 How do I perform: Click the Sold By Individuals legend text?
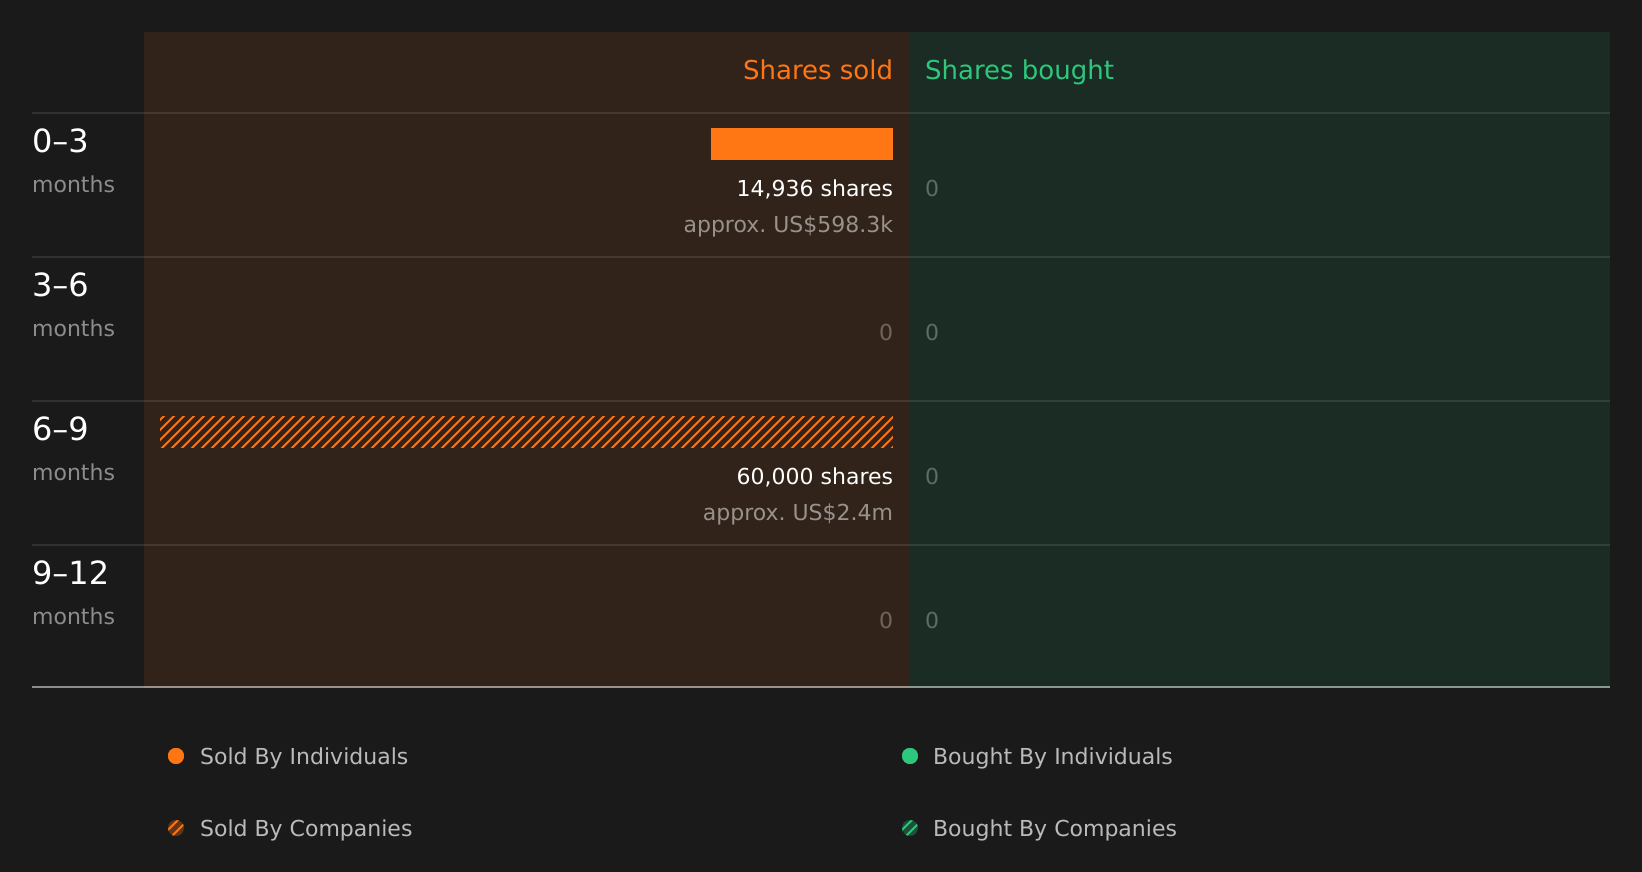304,756
